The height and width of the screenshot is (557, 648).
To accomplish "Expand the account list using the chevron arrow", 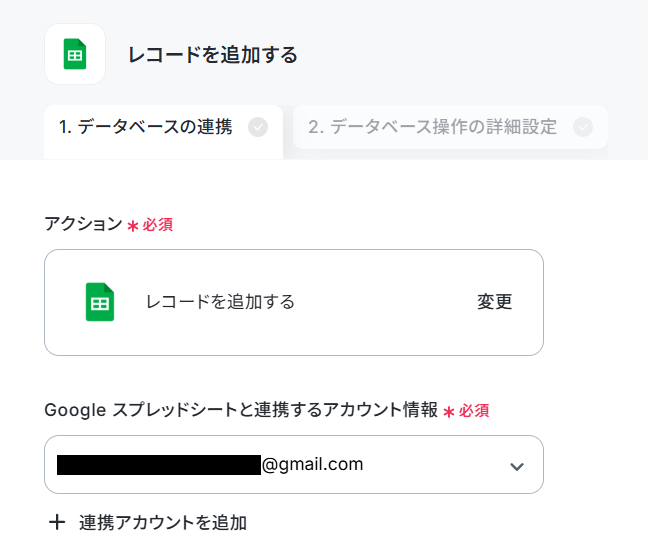I will click(x=517, y=467).
